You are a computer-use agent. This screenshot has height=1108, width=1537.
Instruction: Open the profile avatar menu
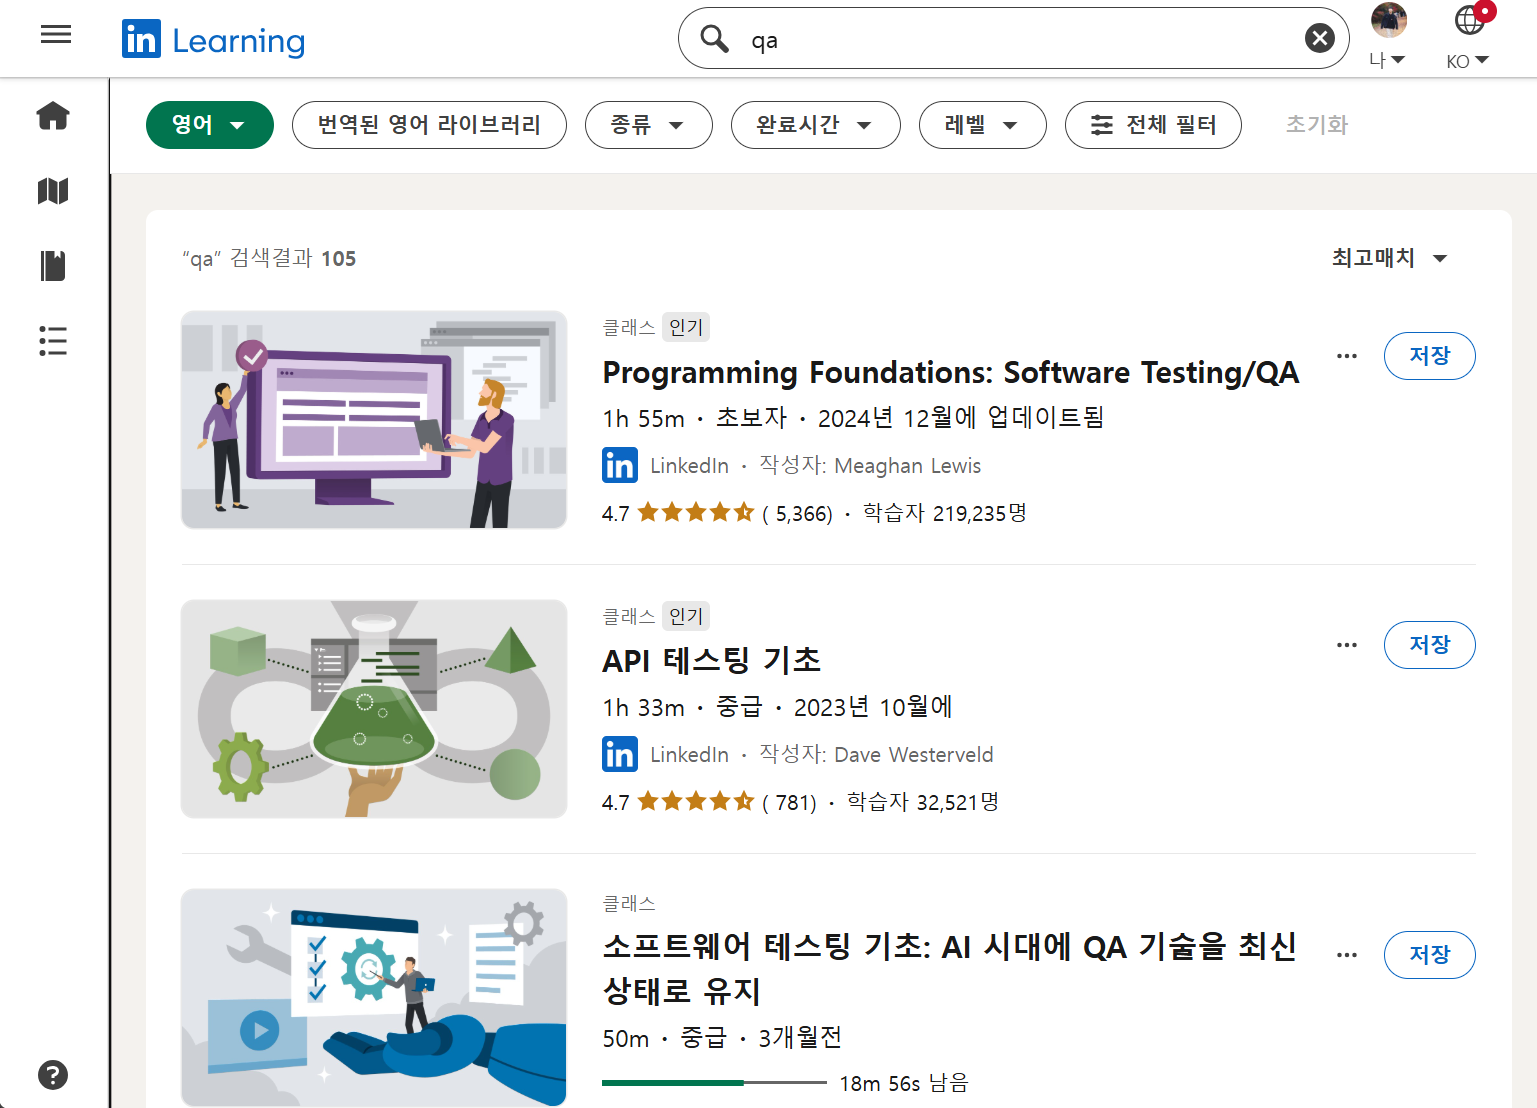[1388, 37]
